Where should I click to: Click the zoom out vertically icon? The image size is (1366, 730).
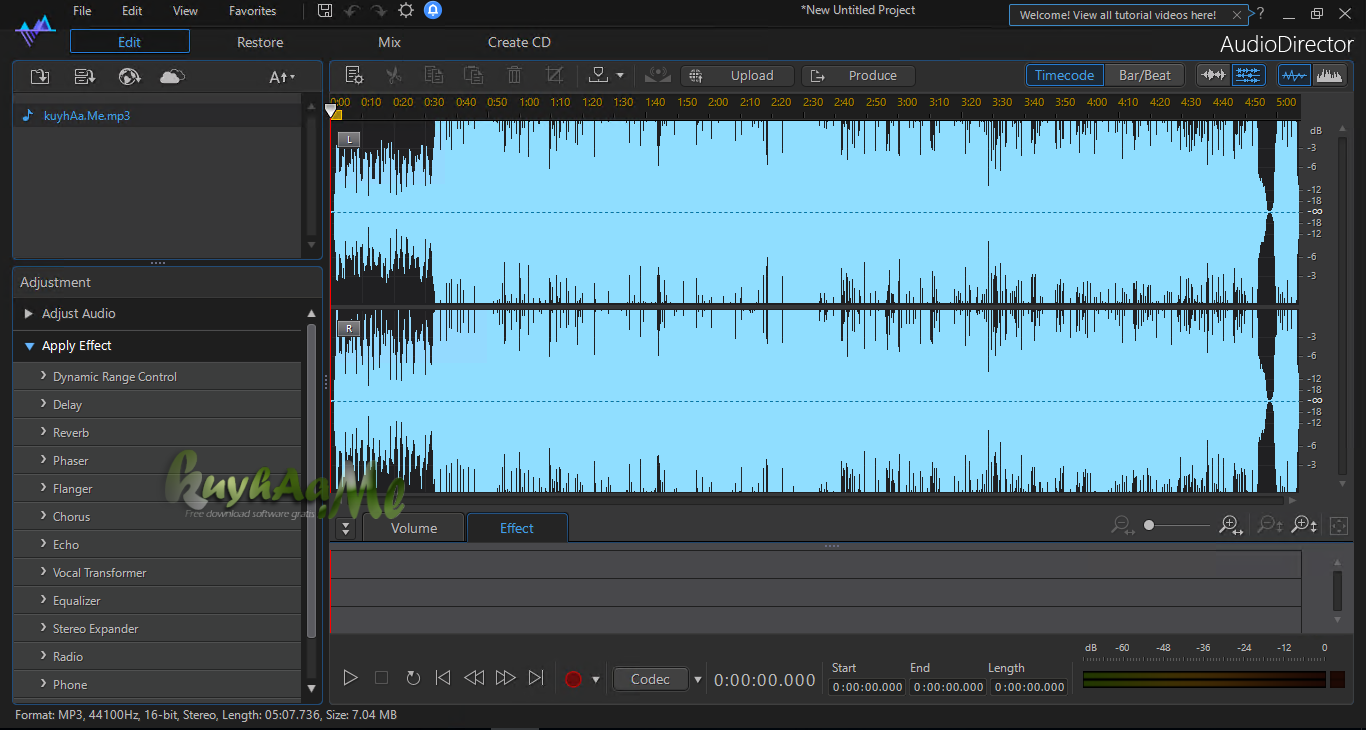pyautogui.click(x=1269, y=525)
